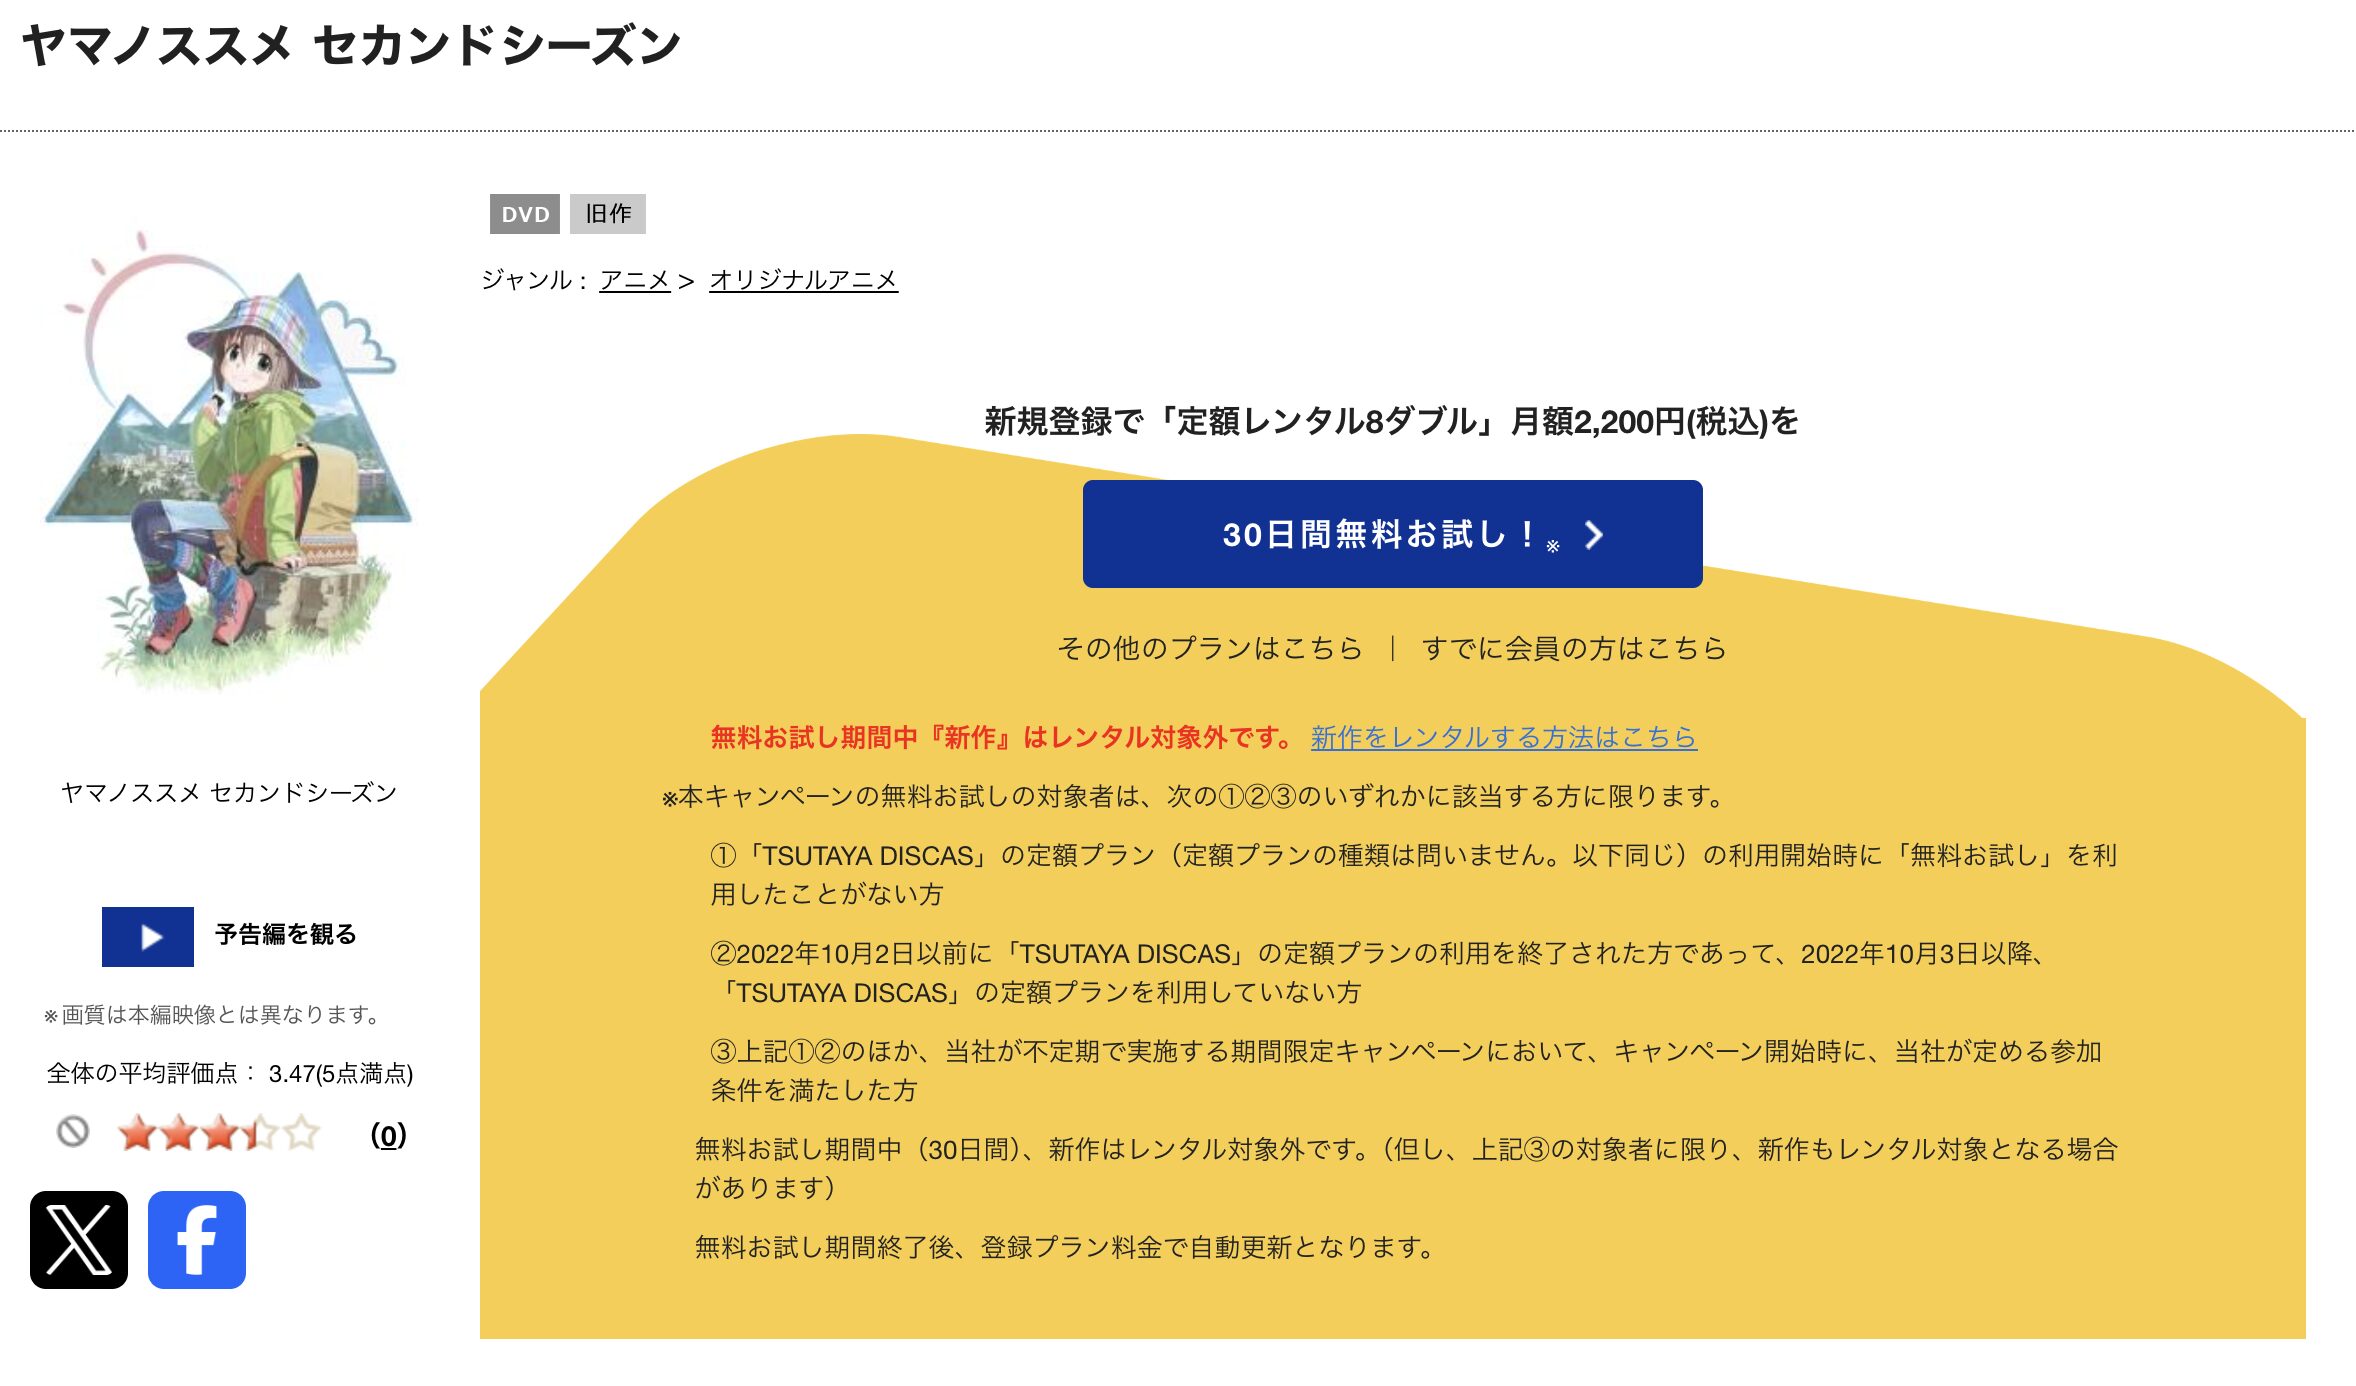Click the DVD badge
2356x1386 pixels.
pos(525,214)
